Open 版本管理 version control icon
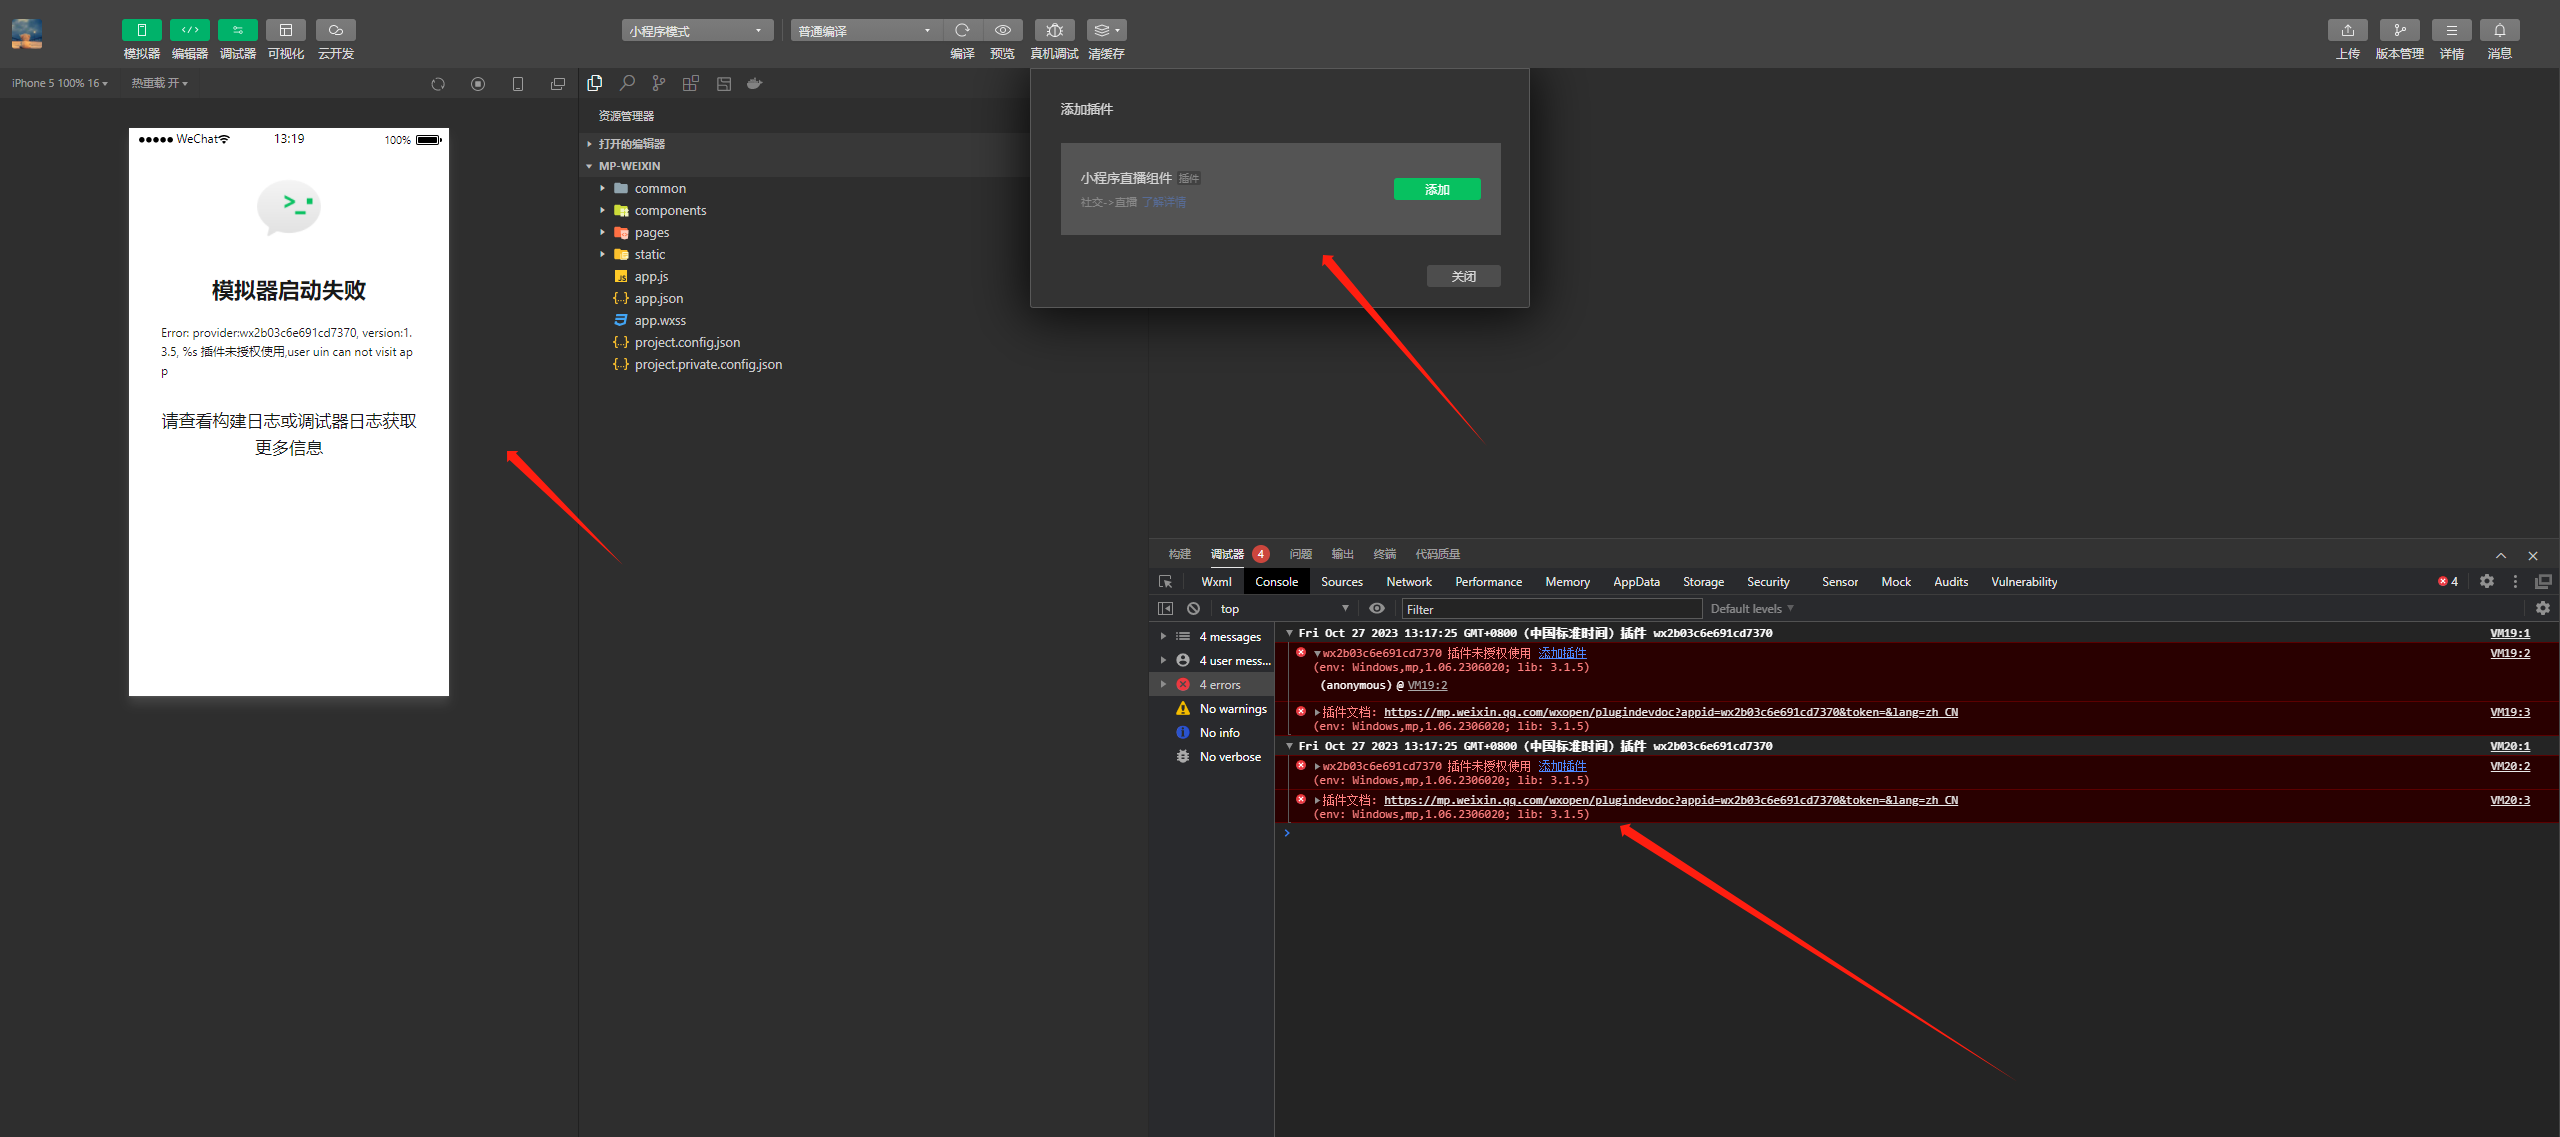The width and height of the screenshot is (2560, 1137). click(2399, 30)
